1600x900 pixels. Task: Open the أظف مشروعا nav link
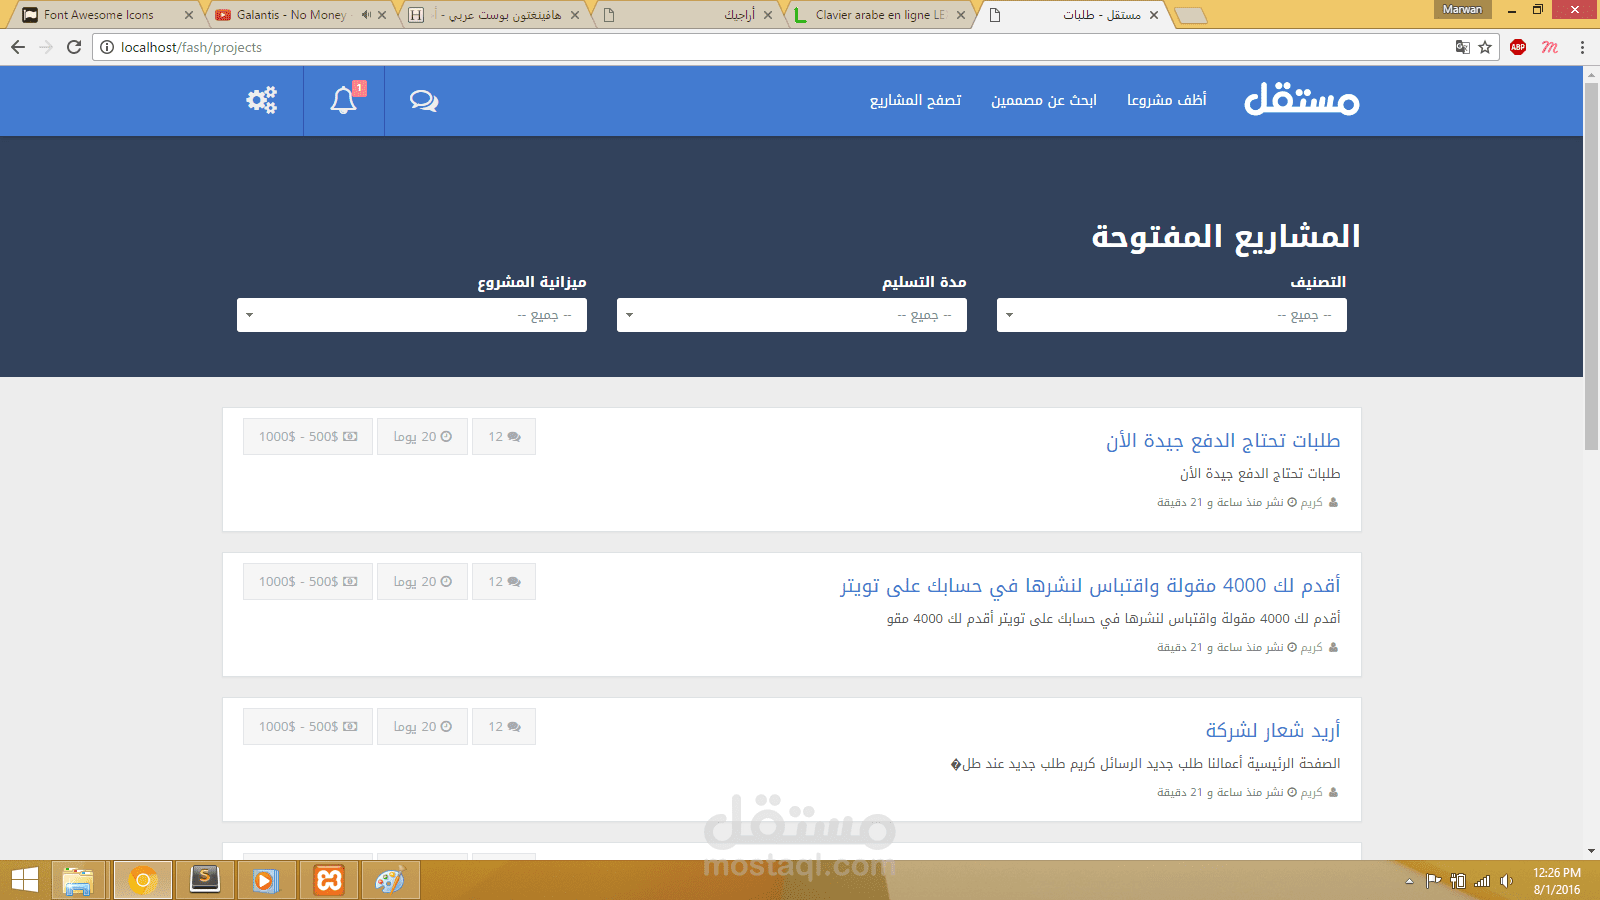point(1167,100)
